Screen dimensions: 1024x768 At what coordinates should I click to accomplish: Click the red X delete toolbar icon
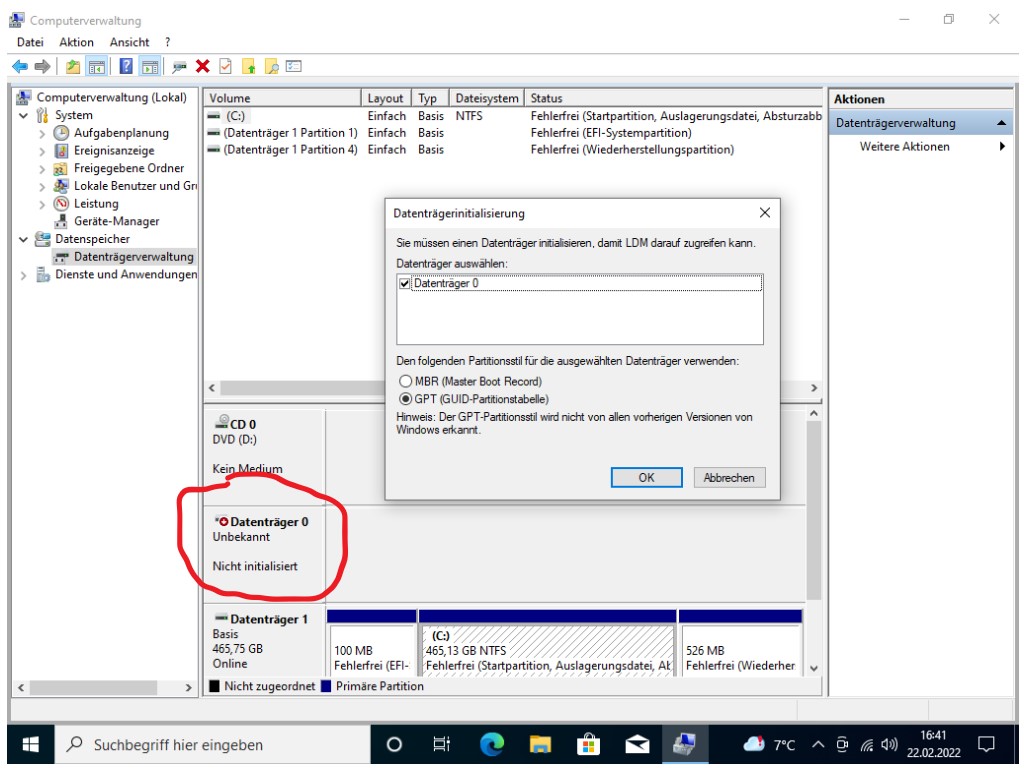[x=202, y=66]
